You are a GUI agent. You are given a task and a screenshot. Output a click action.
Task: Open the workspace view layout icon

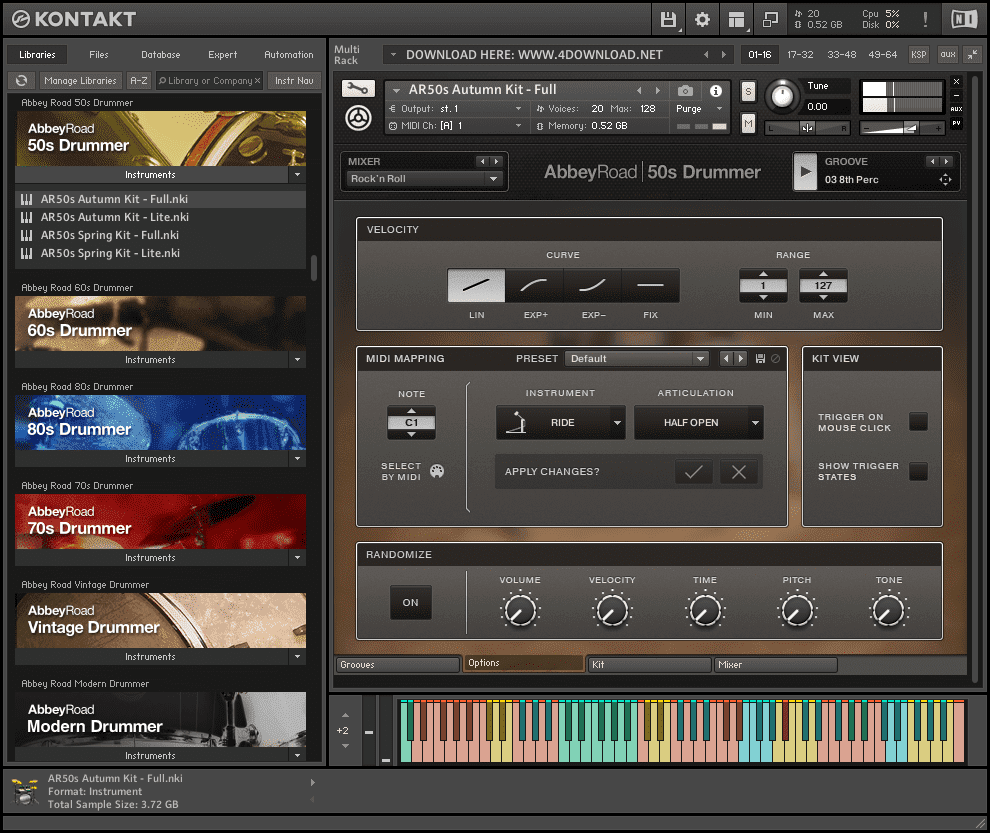(x=737, y=18)
